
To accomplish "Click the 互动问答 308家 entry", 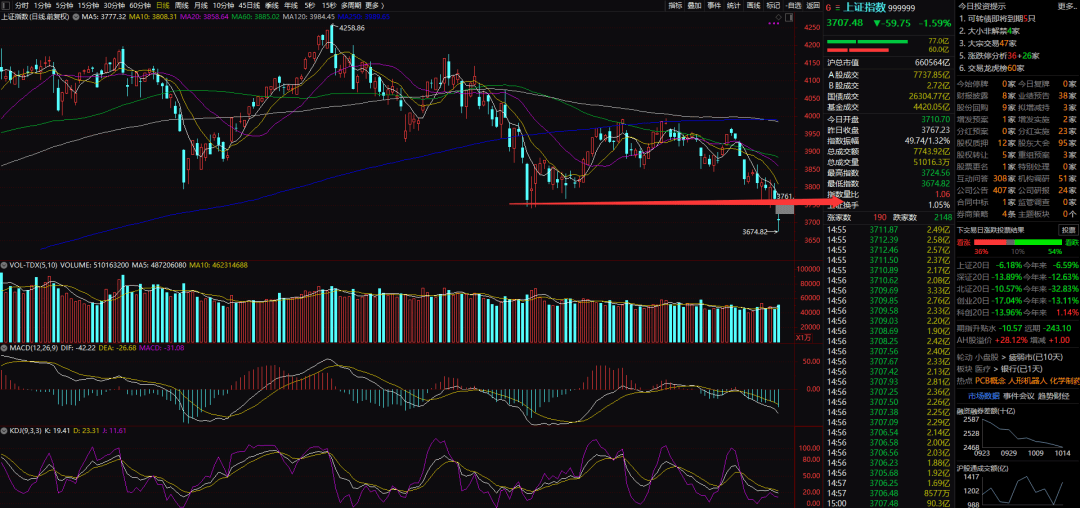I will (x=988, y=178).
